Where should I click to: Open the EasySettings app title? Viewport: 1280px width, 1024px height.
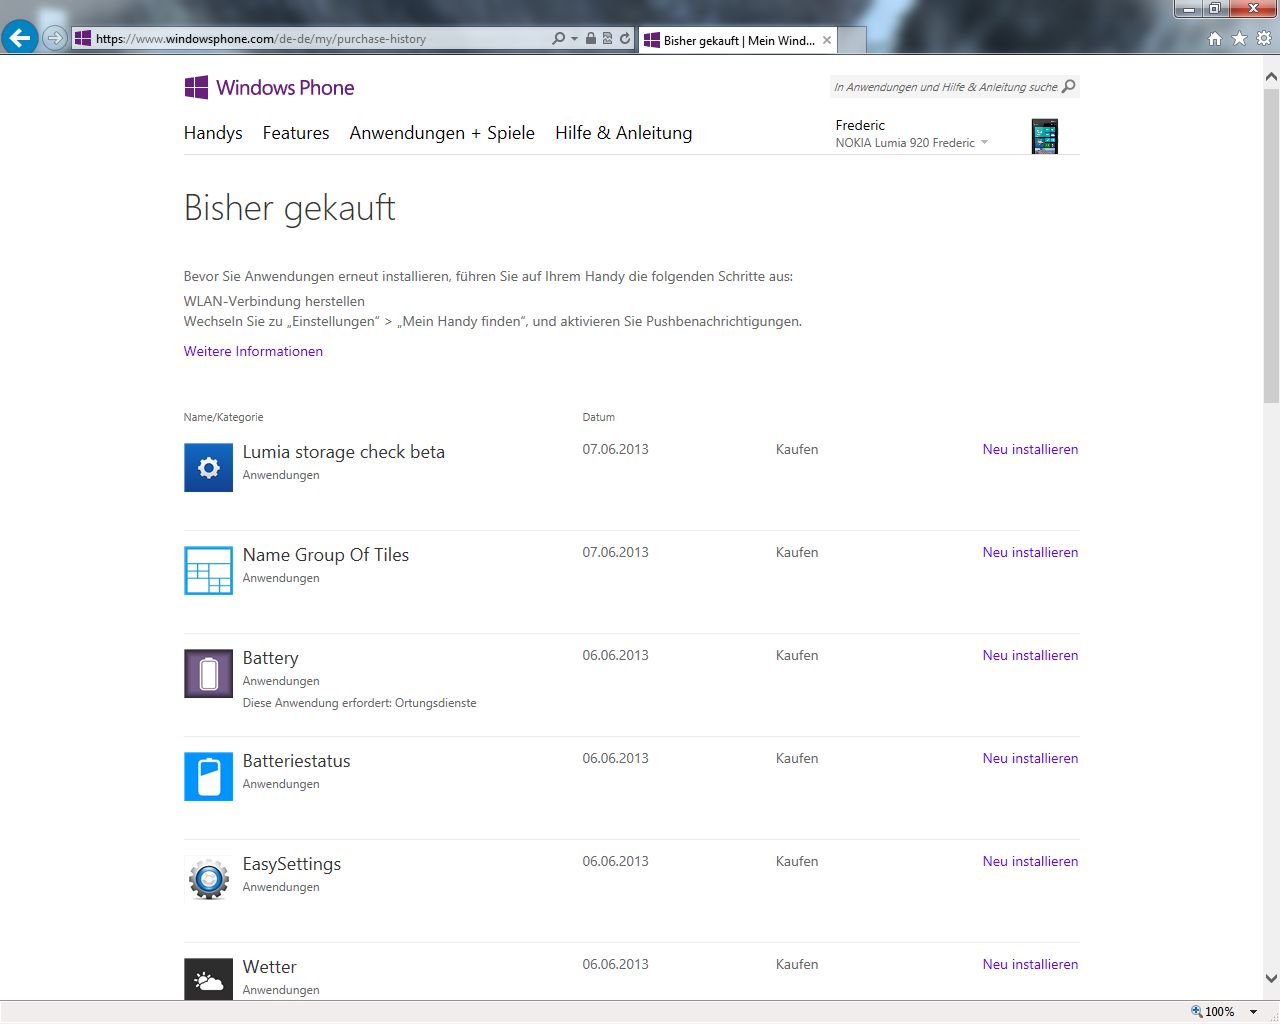[292, 864]
